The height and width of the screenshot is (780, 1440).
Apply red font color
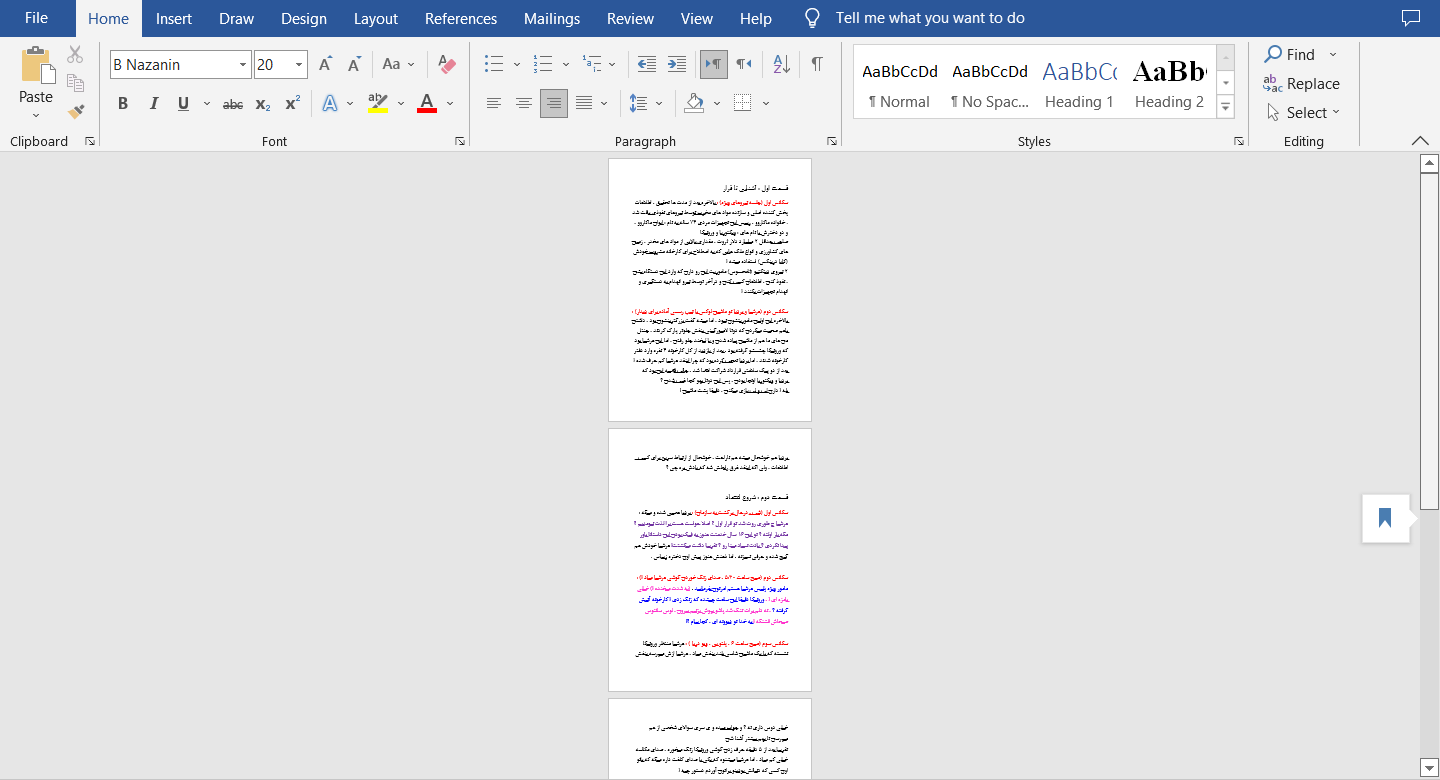pos(427,103)
